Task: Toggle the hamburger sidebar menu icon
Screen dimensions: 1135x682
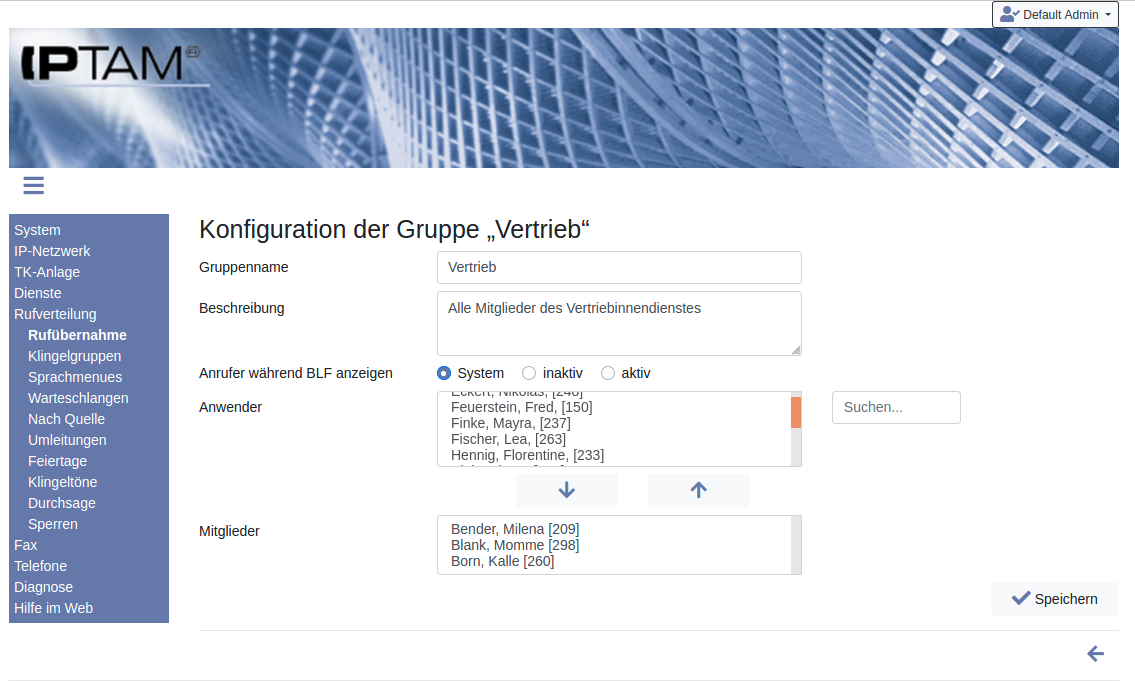Action: 33,185
